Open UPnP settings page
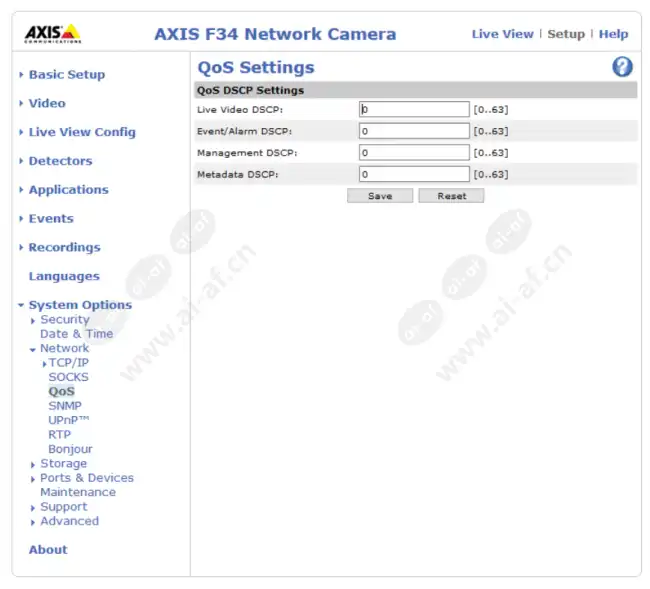The height and width of the screenshot is (589, 650). point(68,420)
